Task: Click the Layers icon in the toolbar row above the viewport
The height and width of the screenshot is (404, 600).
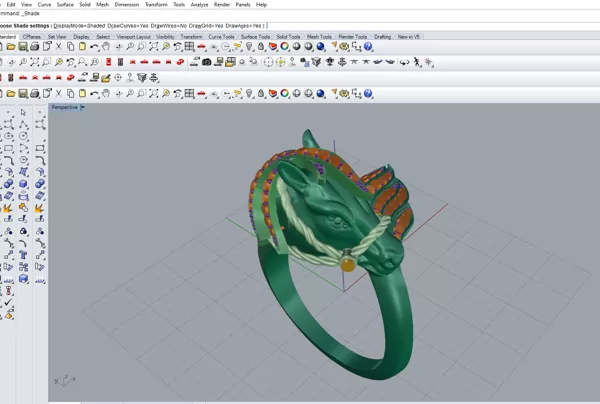Action: point(273,93)
